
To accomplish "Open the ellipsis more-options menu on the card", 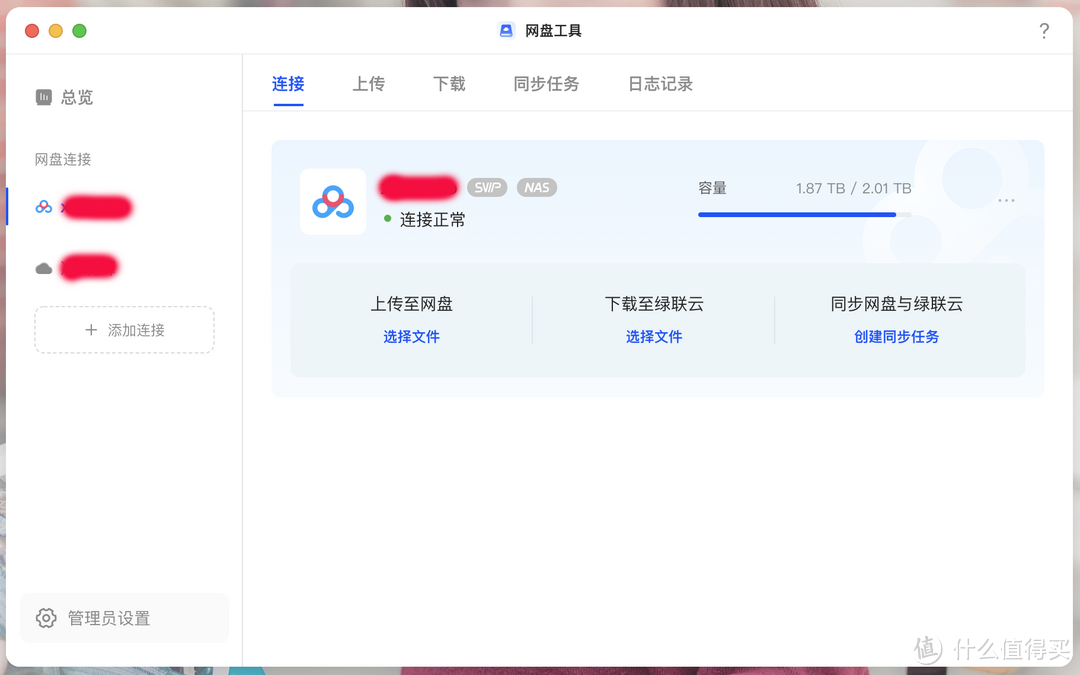I will pos(1006,200).
